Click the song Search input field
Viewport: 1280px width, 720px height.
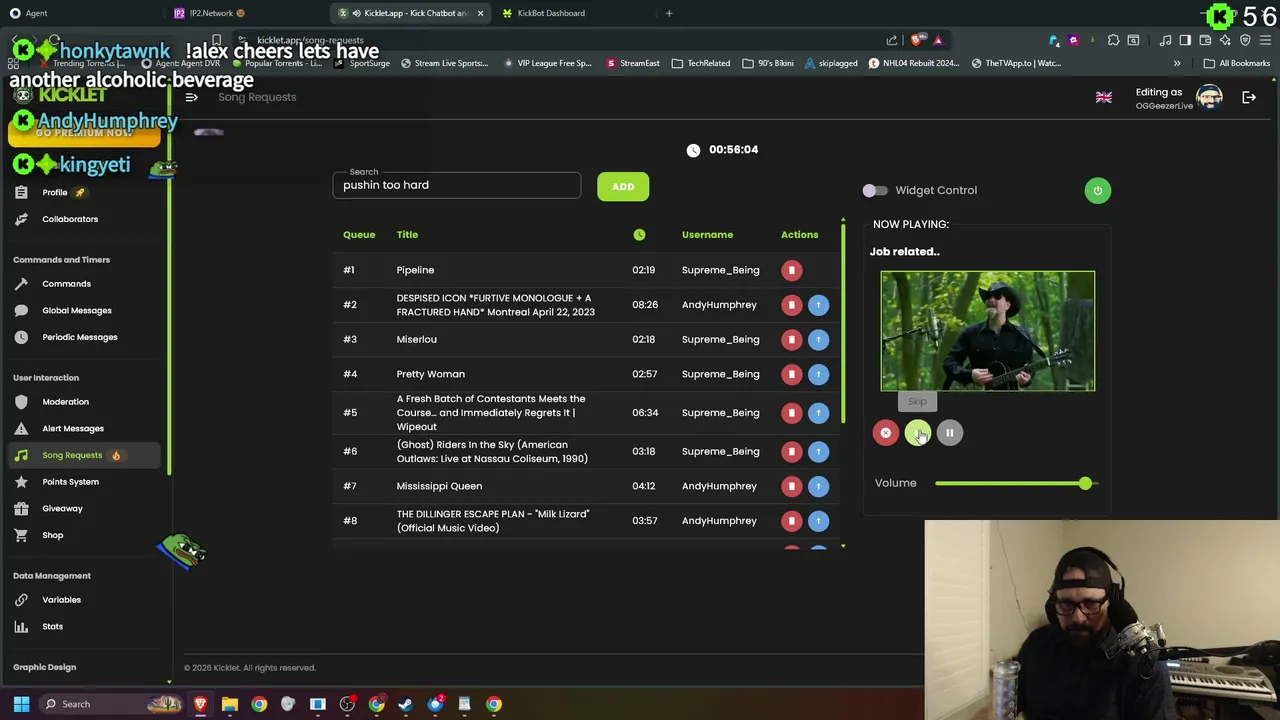click(456, 185)
